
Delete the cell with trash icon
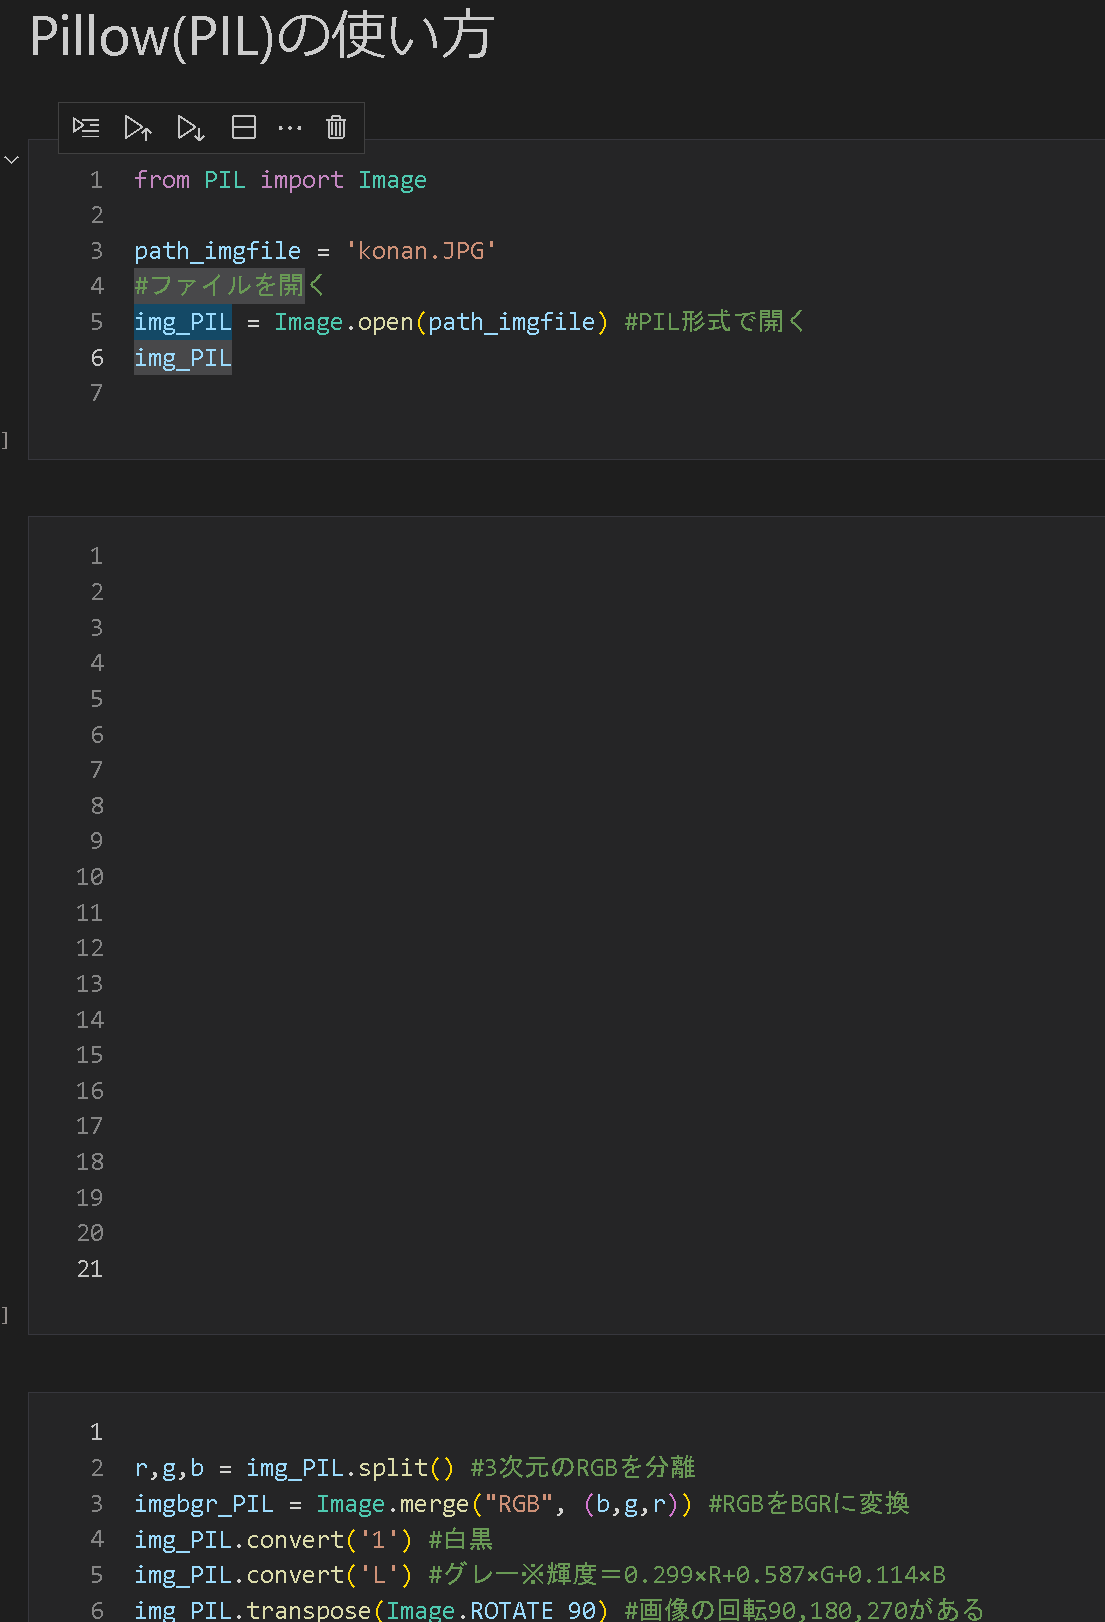point(336,127)
